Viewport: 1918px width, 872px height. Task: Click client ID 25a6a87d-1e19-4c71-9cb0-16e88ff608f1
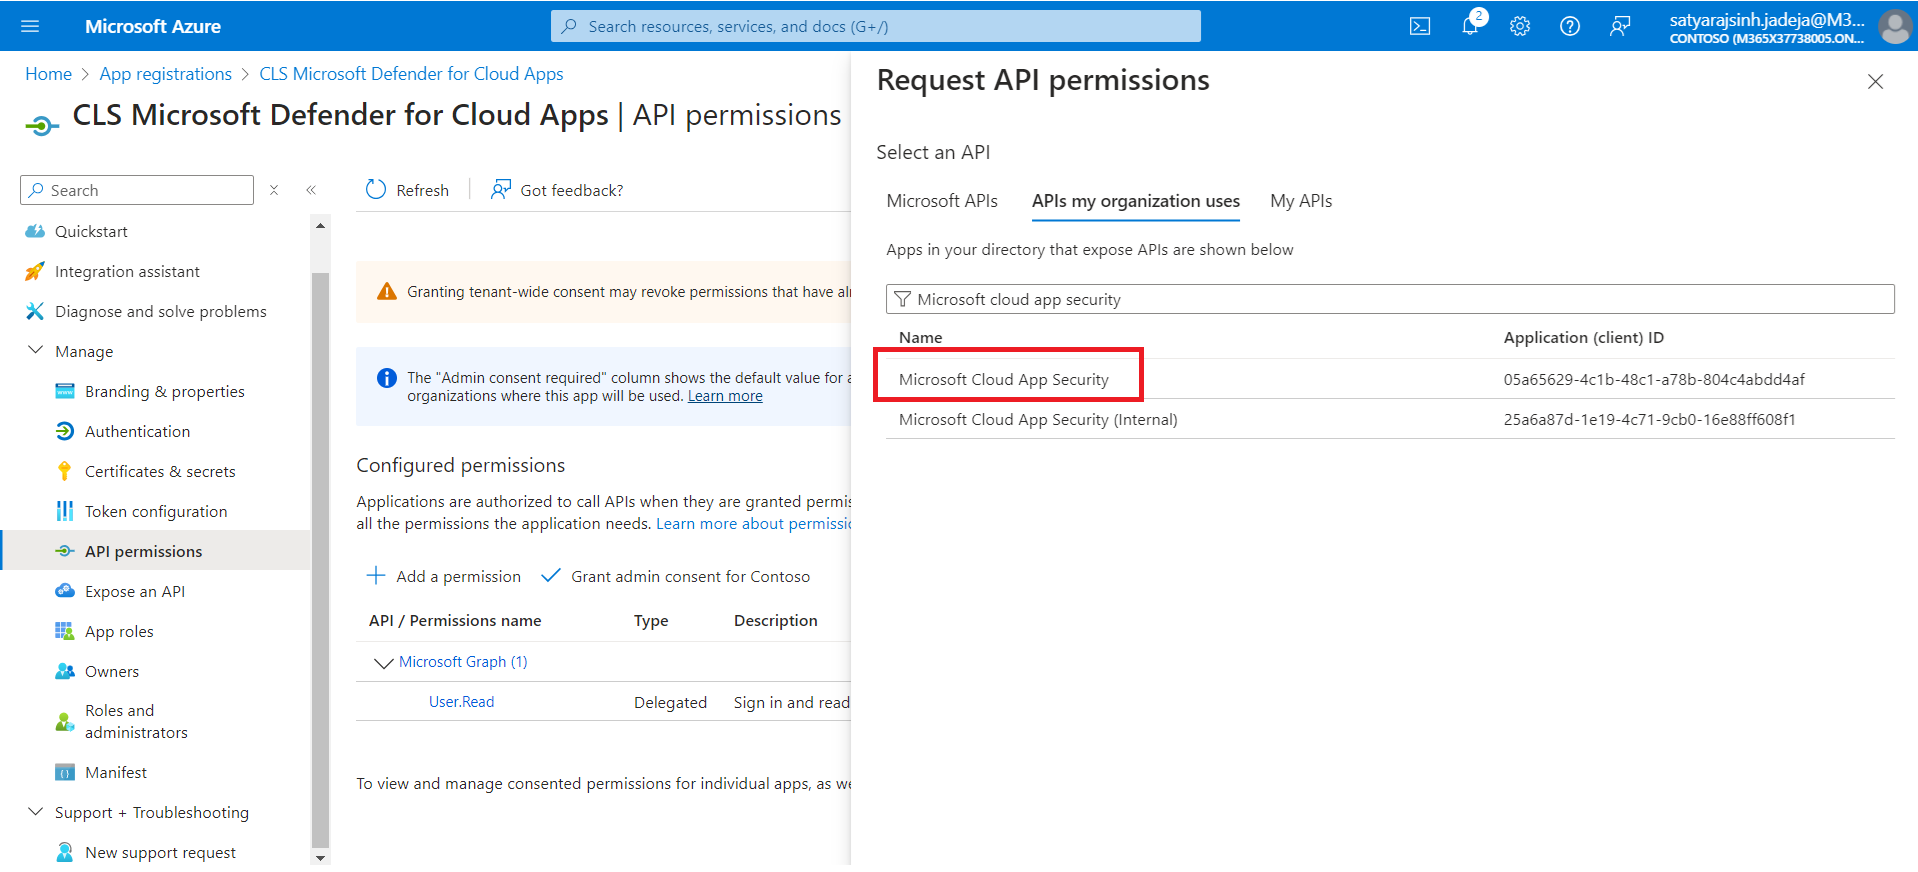pyautogui.click(x=1650, y=419)
